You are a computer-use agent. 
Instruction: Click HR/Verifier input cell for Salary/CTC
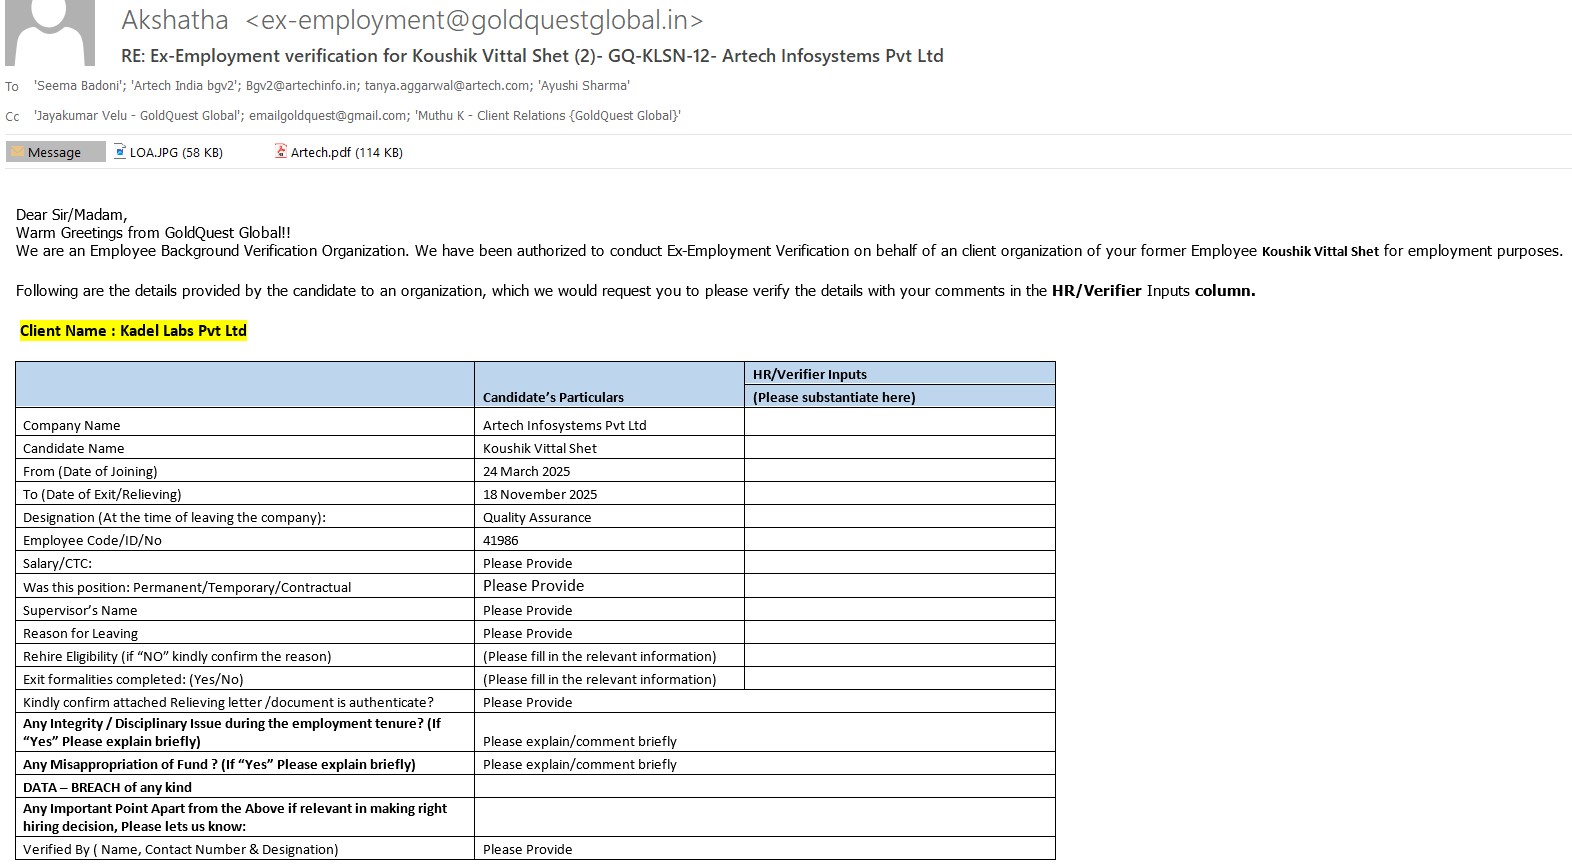899,563
